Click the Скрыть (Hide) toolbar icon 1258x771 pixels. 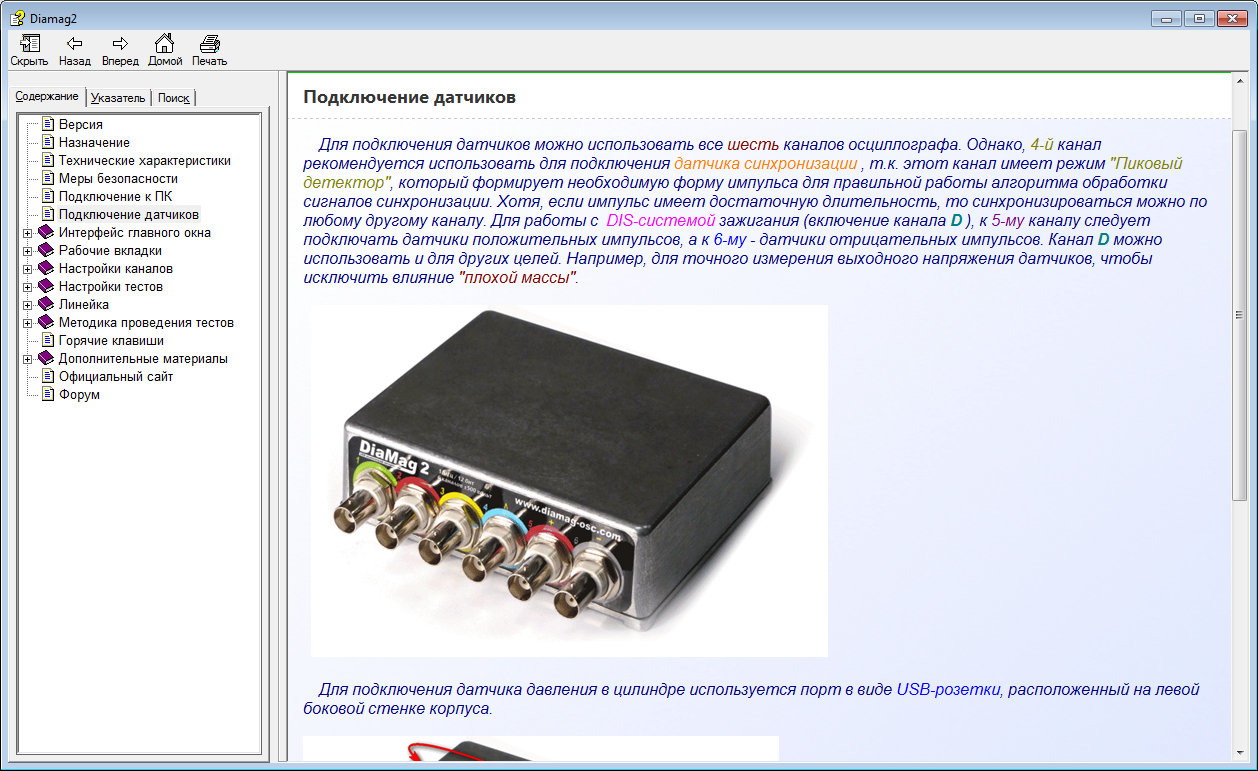[x=29, y=43]
